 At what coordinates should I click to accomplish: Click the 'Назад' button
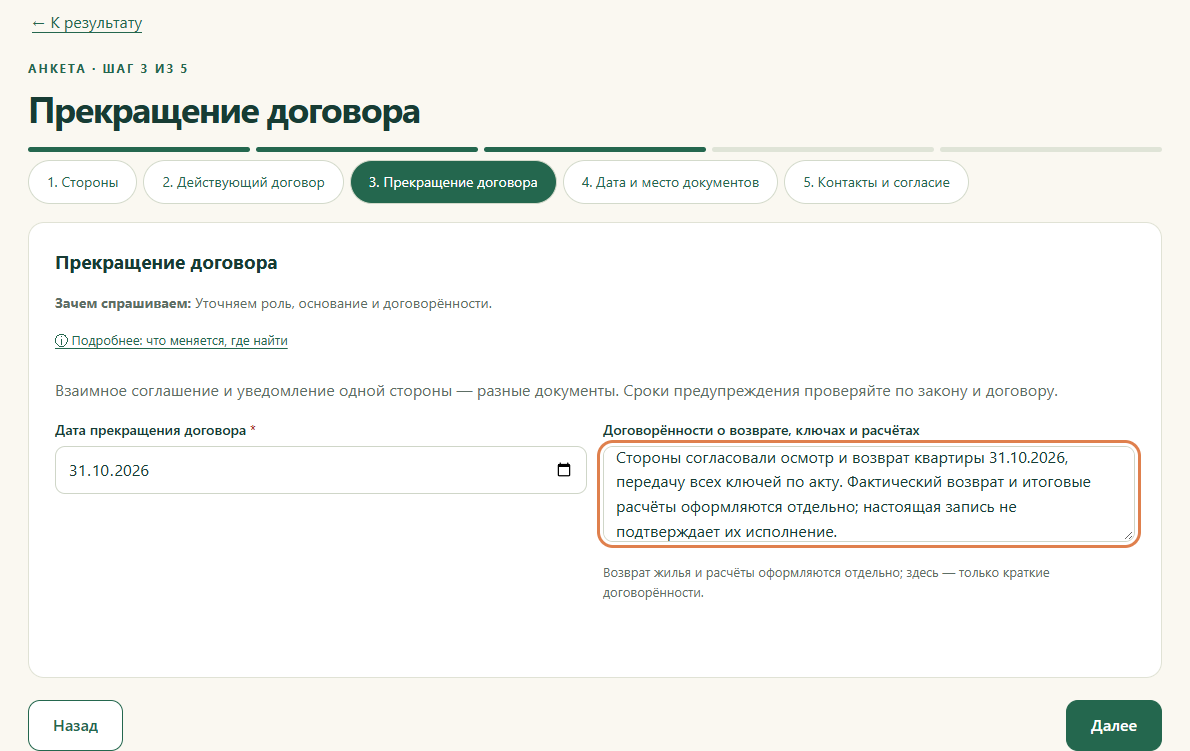(75, 725)
